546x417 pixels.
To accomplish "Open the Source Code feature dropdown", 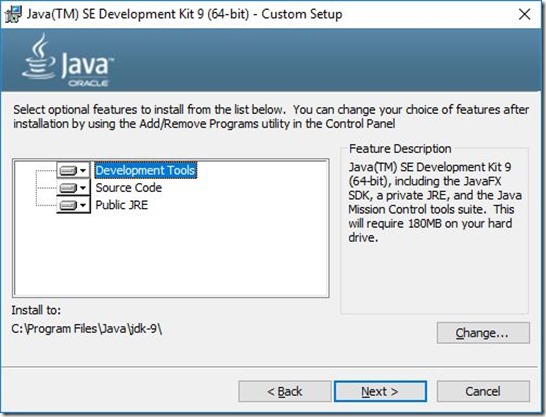I will [x=73, y=188].
